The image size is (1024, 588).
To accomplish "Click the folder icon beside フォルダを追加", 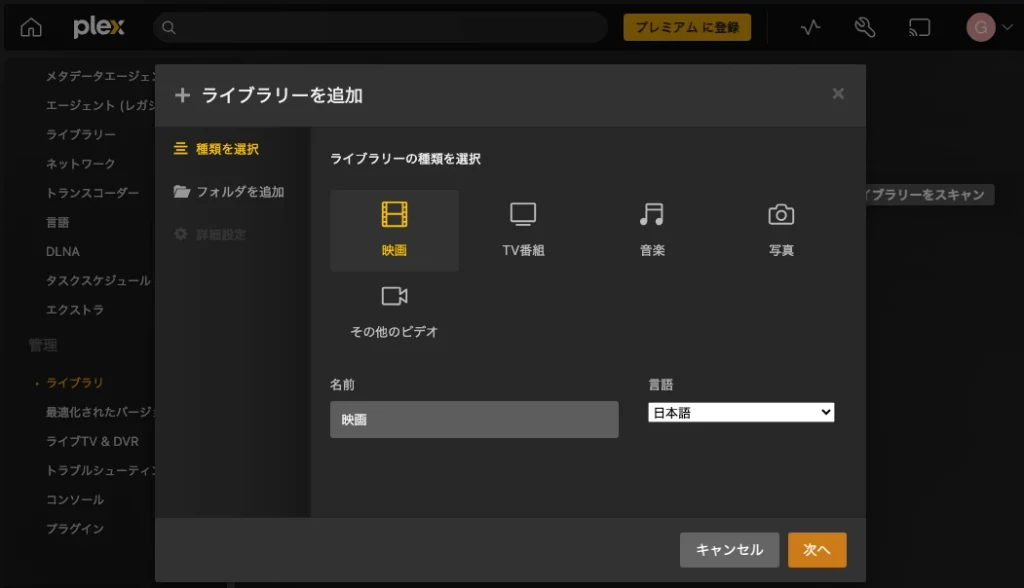I will click(182, 191).
